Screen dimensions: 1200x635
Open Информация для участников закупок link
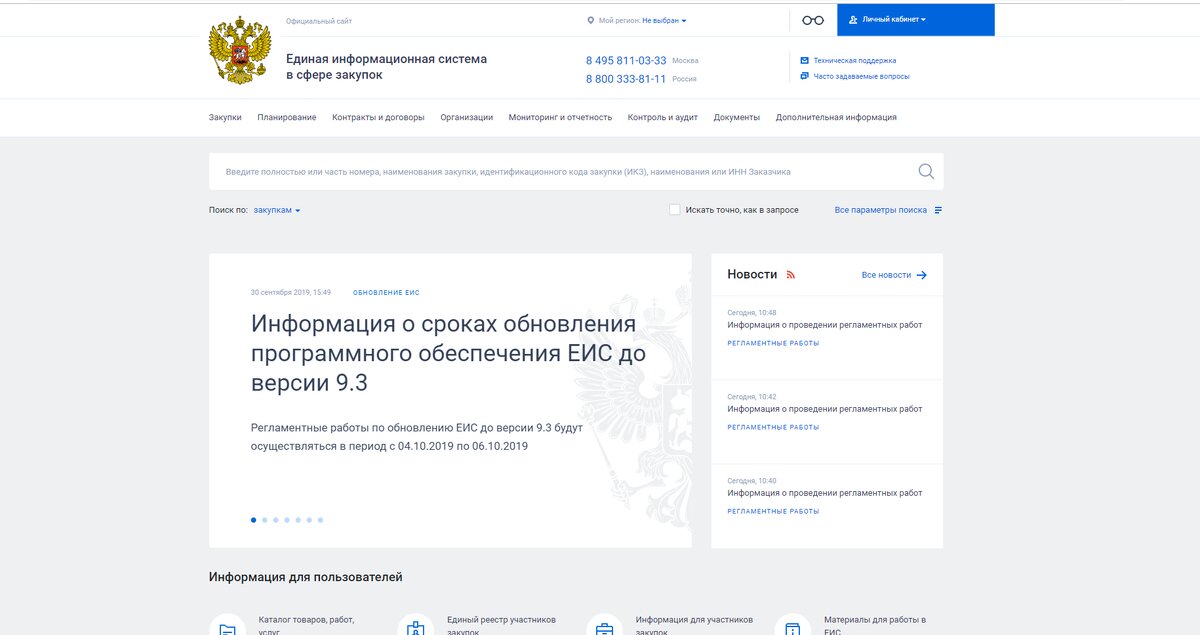pyautogui.click(x=694, y=626)
